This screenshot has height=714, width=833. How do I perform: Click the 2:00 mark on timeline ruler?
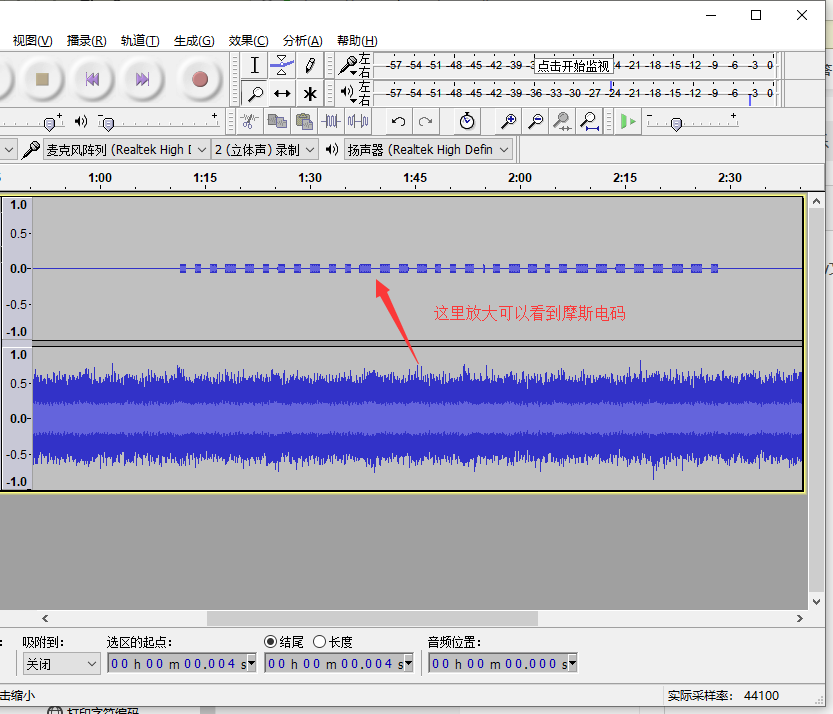coord(520,177)
